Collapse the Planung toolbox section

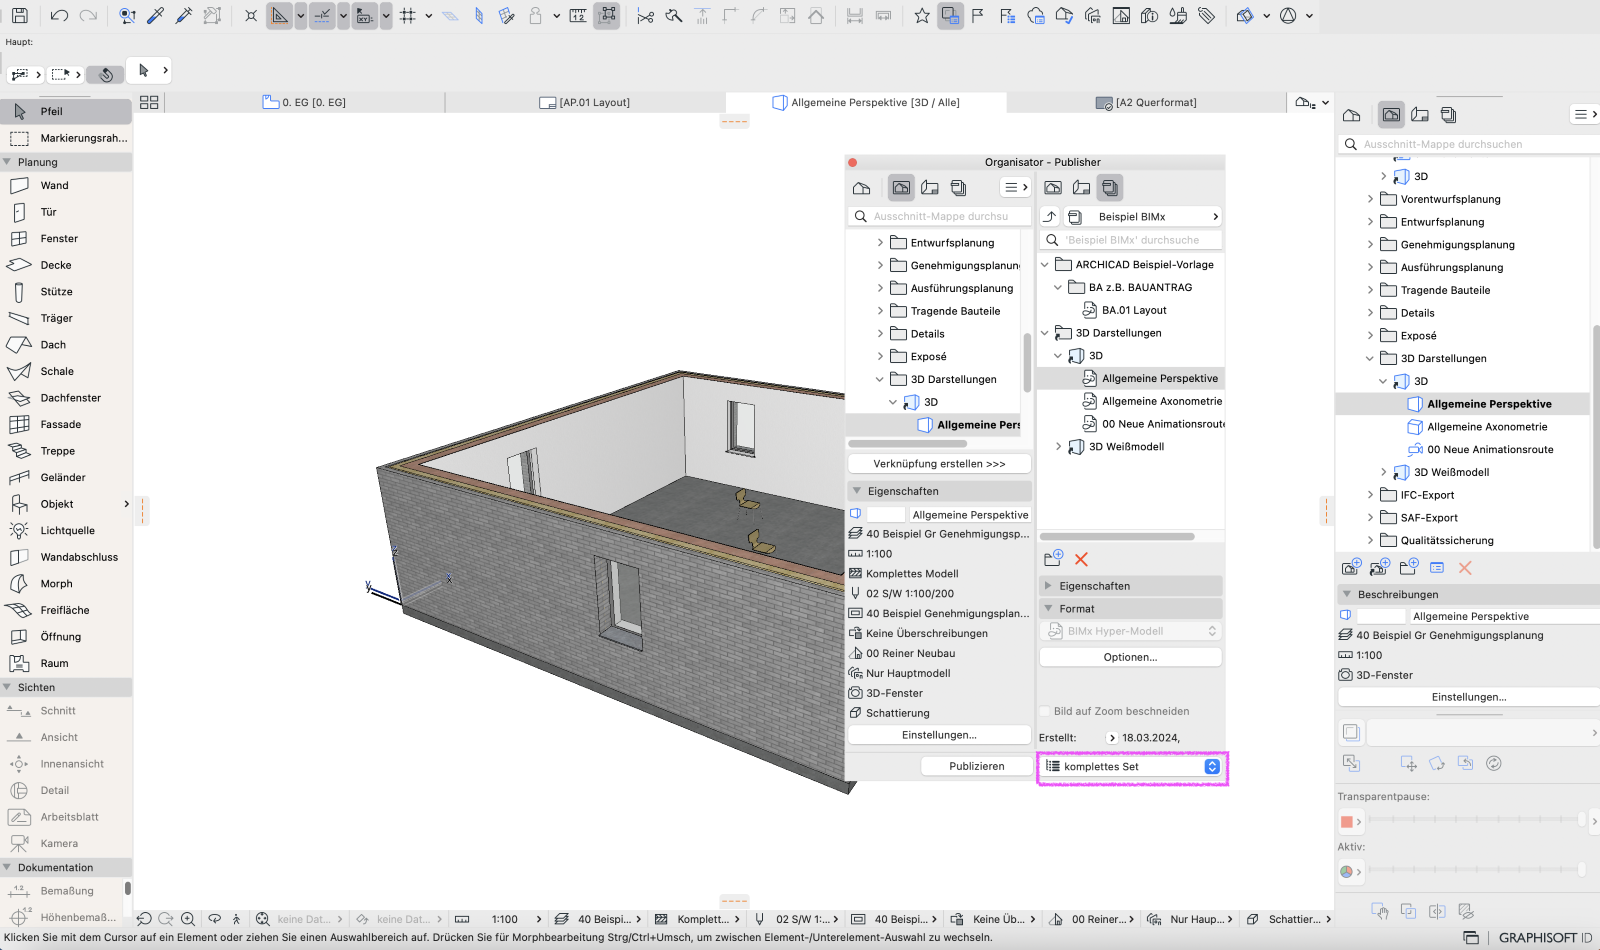click(x=7, y=162)
